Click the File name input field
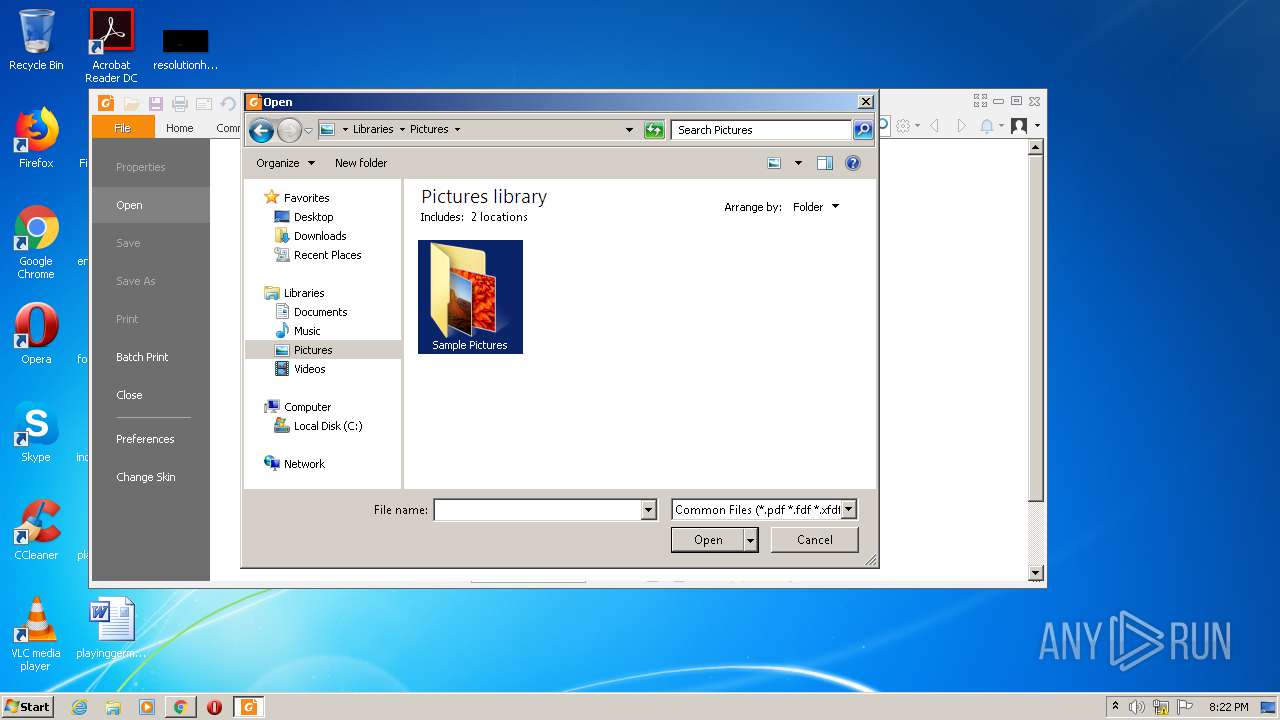The image size is (1280, 720). click(538, 510)
